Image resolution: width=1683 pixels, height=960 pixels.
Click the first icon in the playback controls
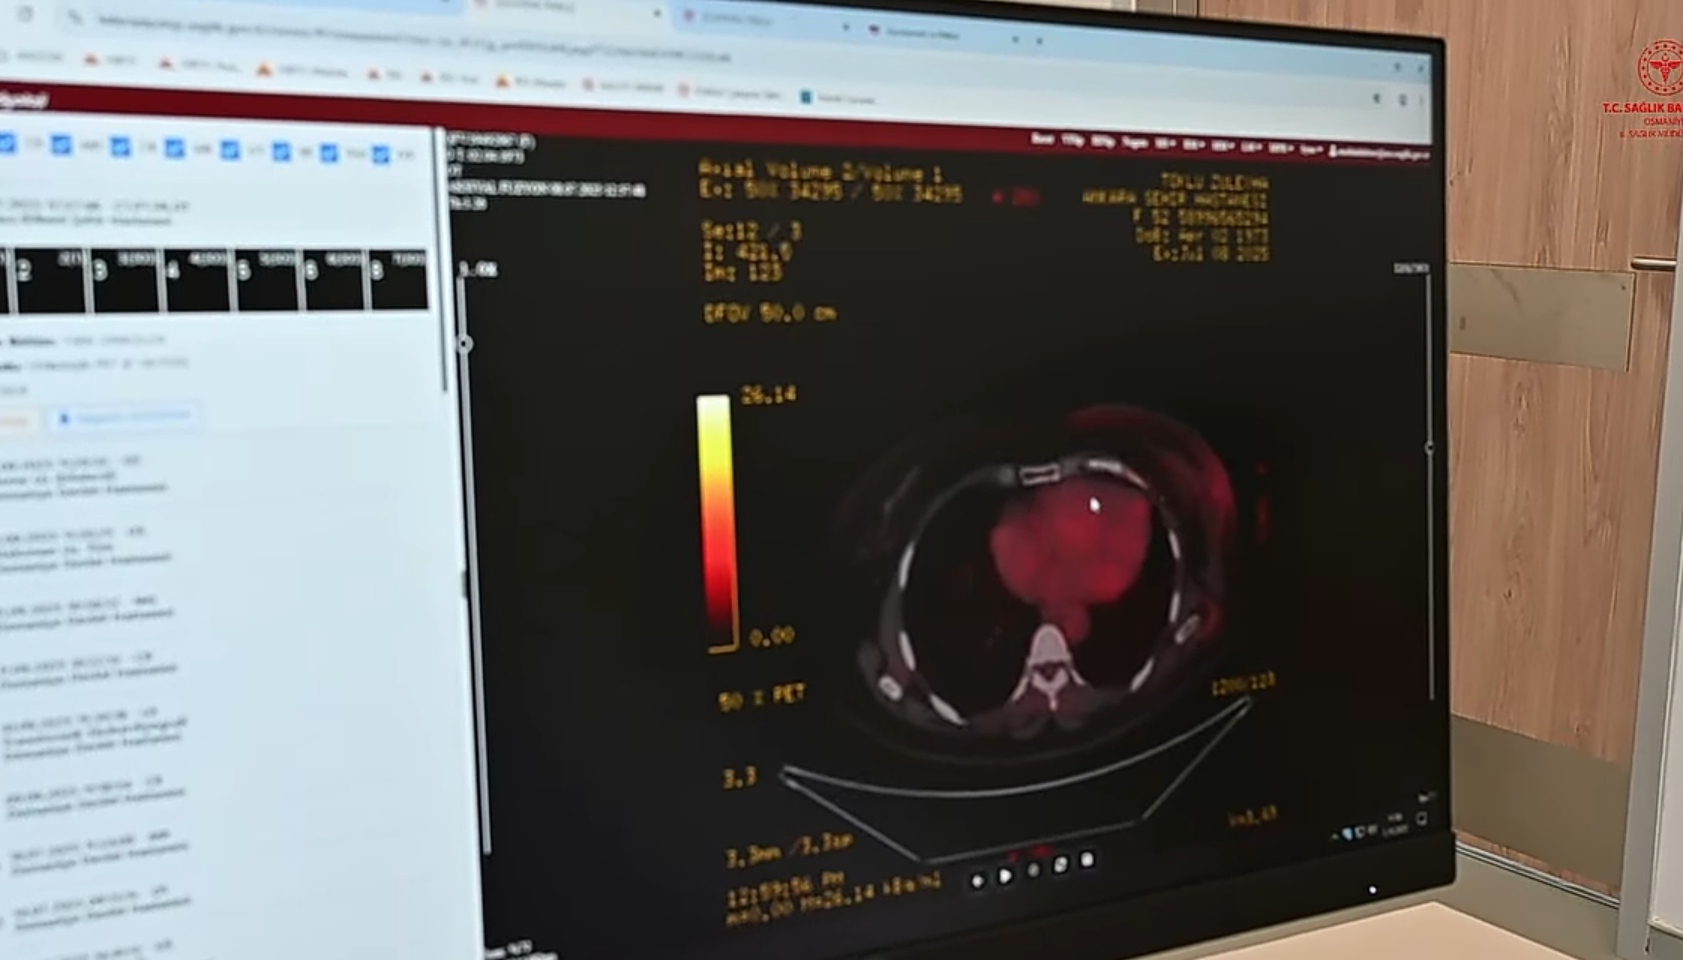pyautogui.click(x=978, y=880)
